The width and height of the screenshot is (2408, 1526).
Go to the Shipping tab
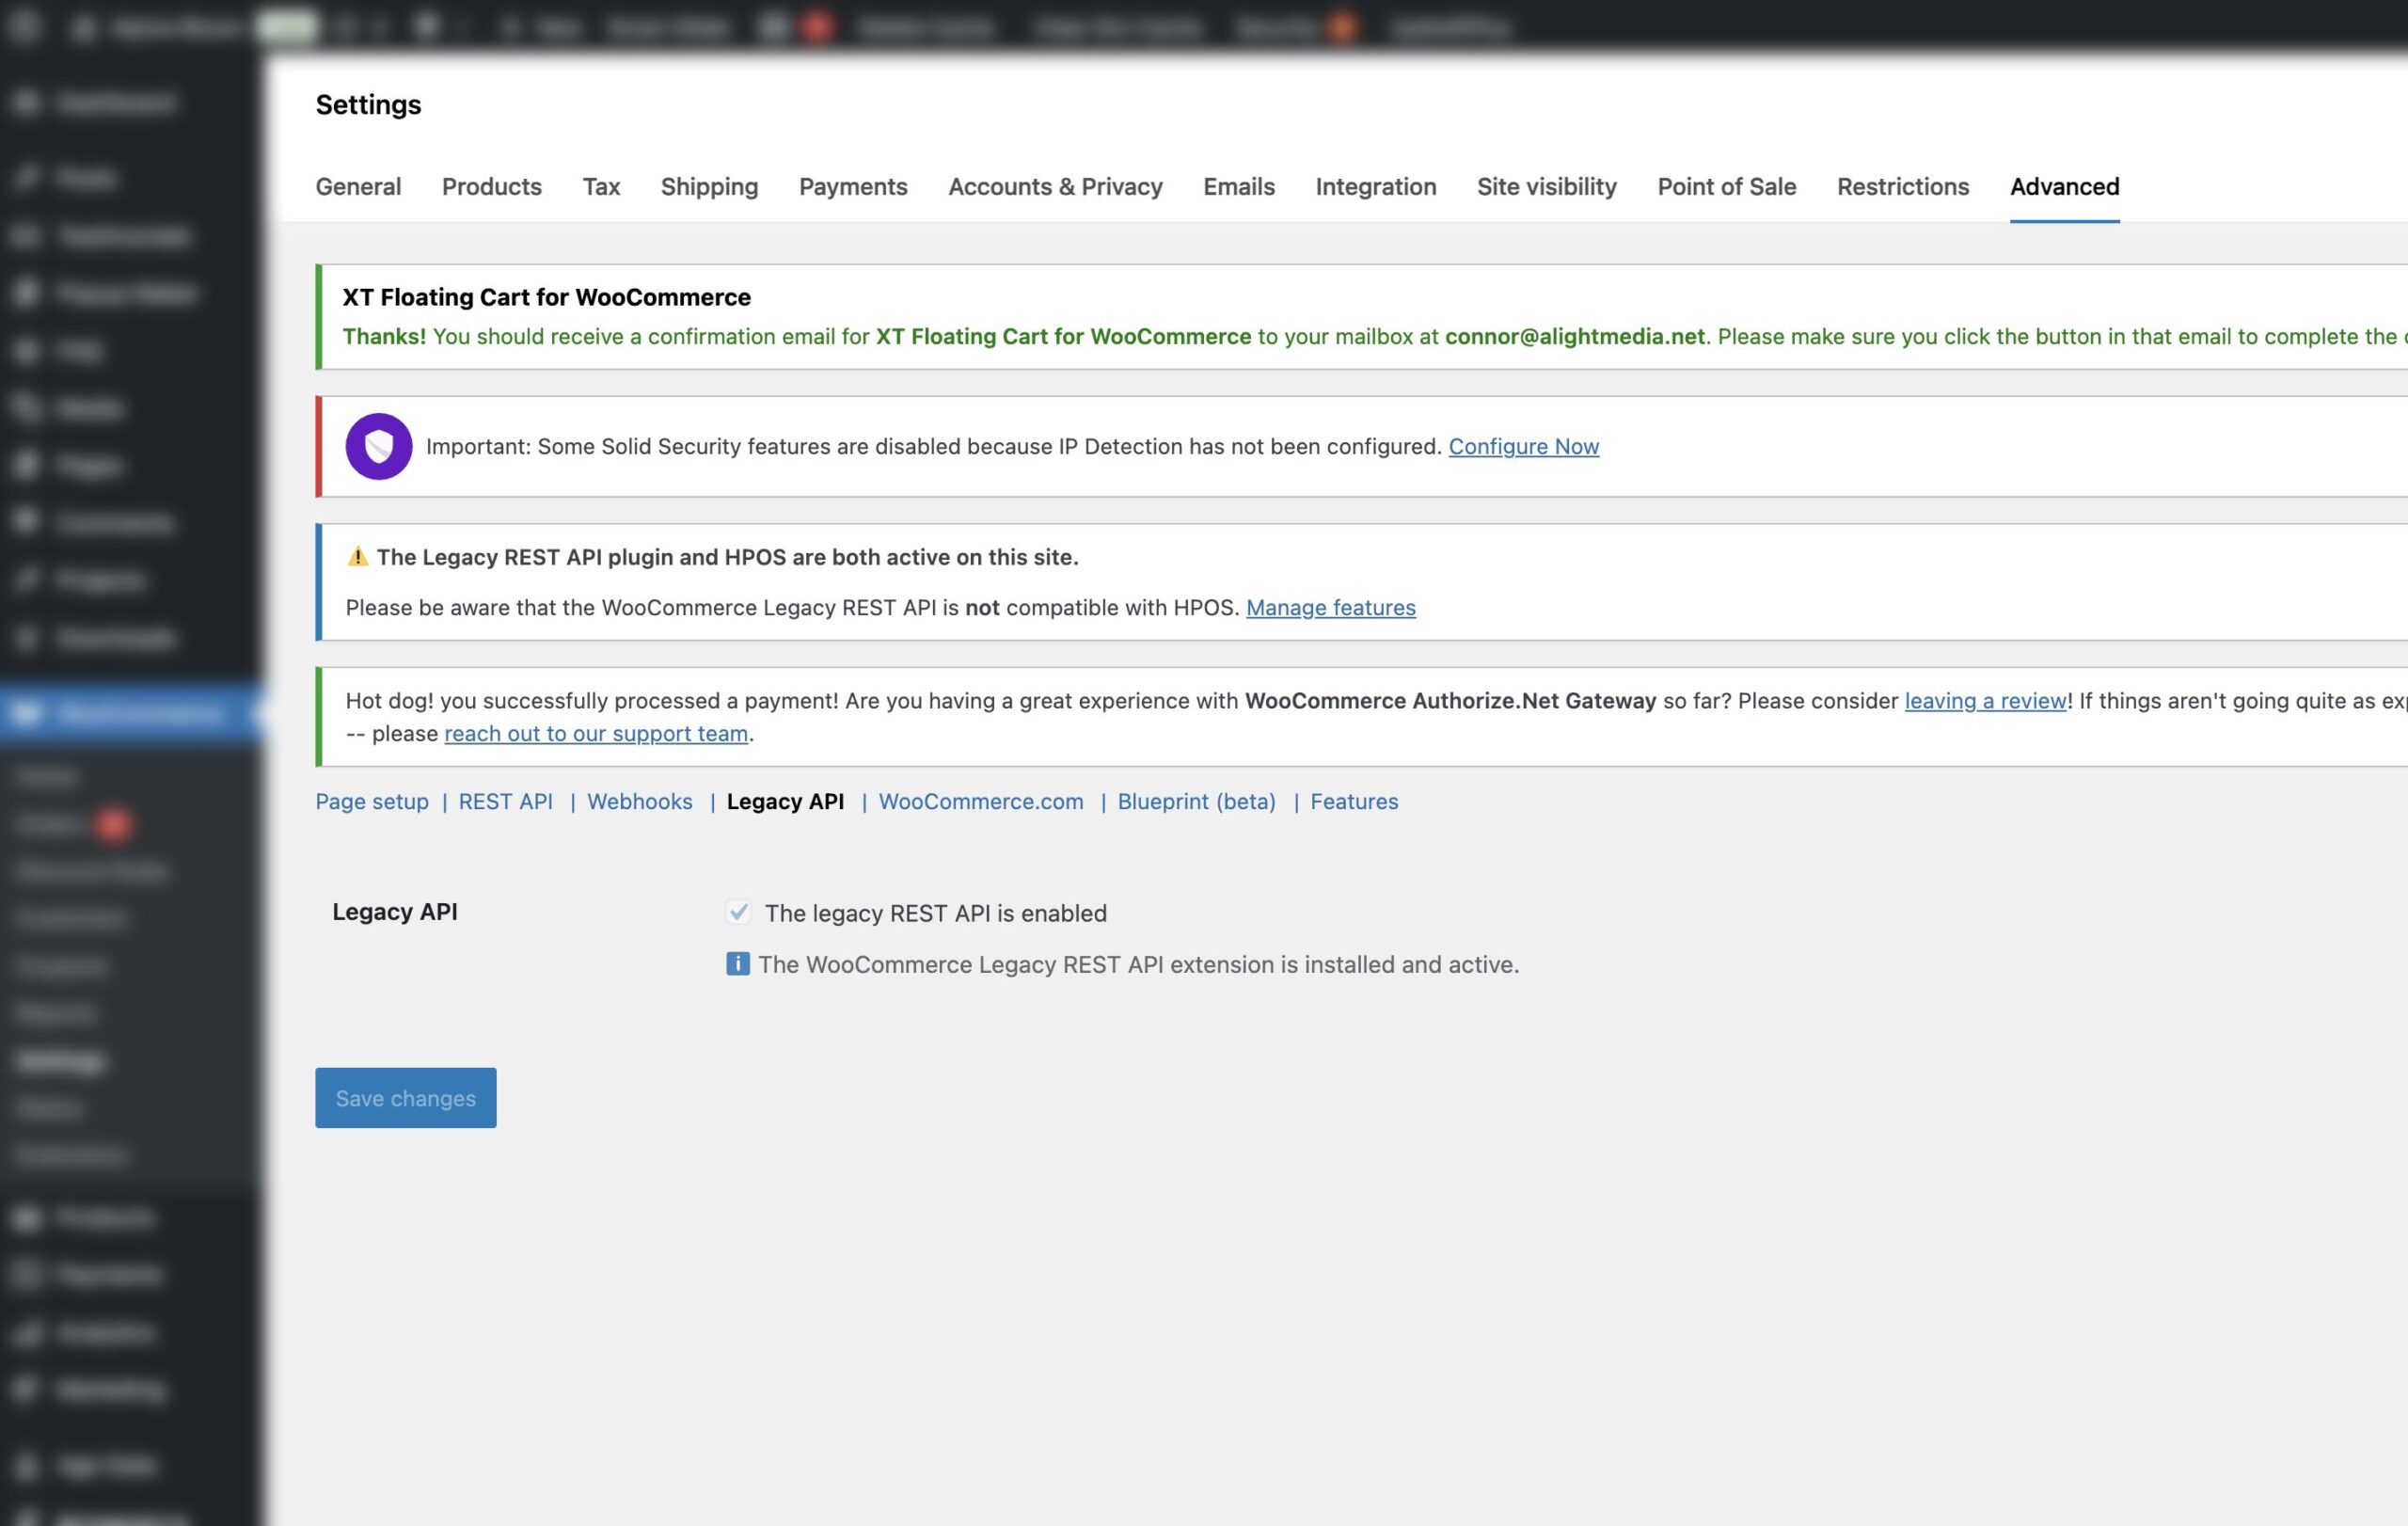[x=709, y=187]
